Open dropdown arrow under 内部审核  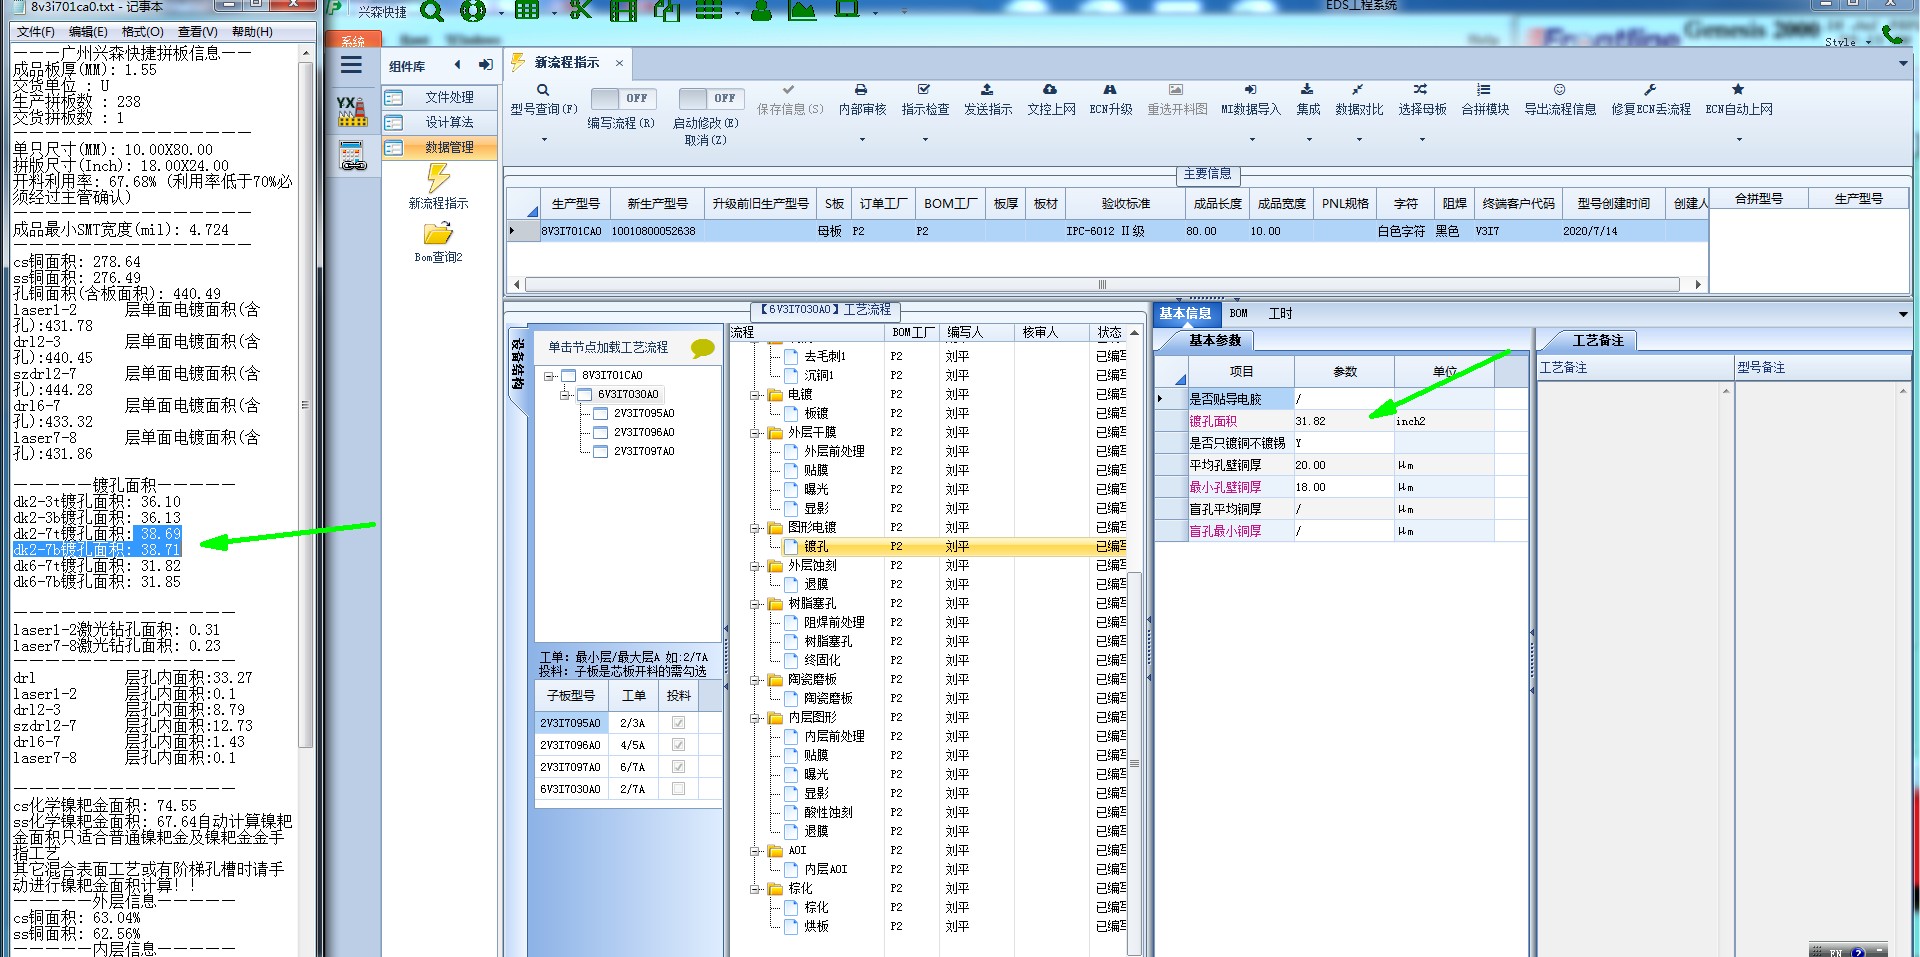[x=862, y=140]
